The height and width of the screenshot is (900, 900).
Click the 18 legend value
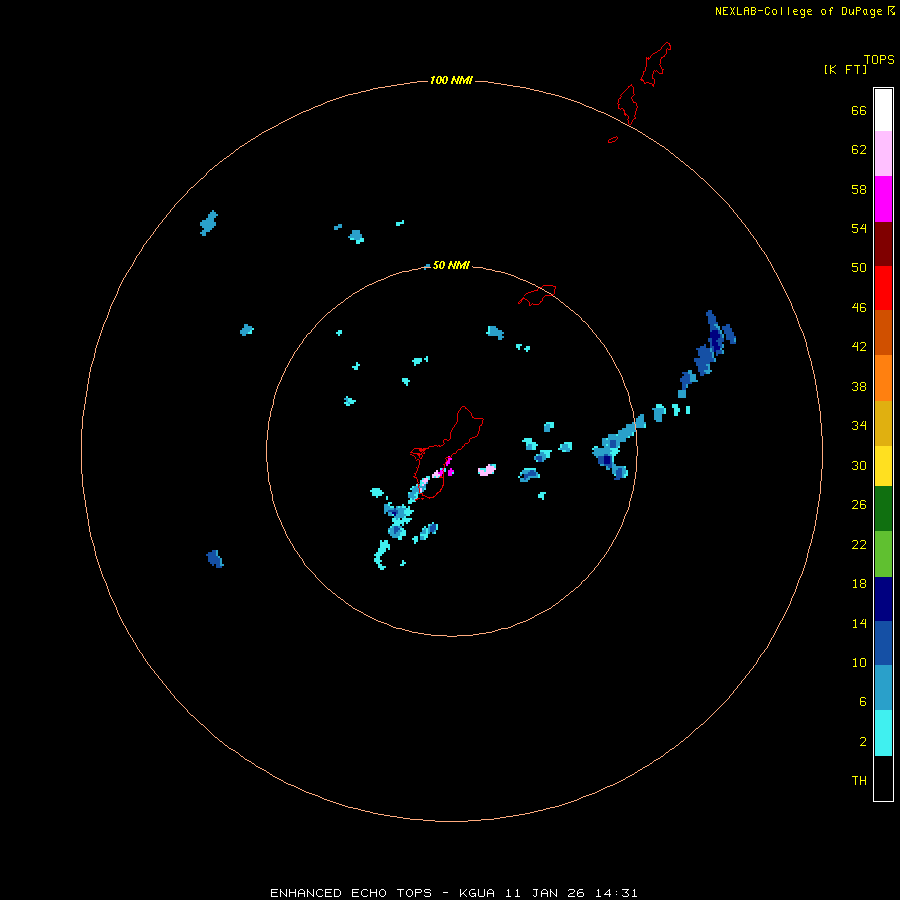coord(859,584)
